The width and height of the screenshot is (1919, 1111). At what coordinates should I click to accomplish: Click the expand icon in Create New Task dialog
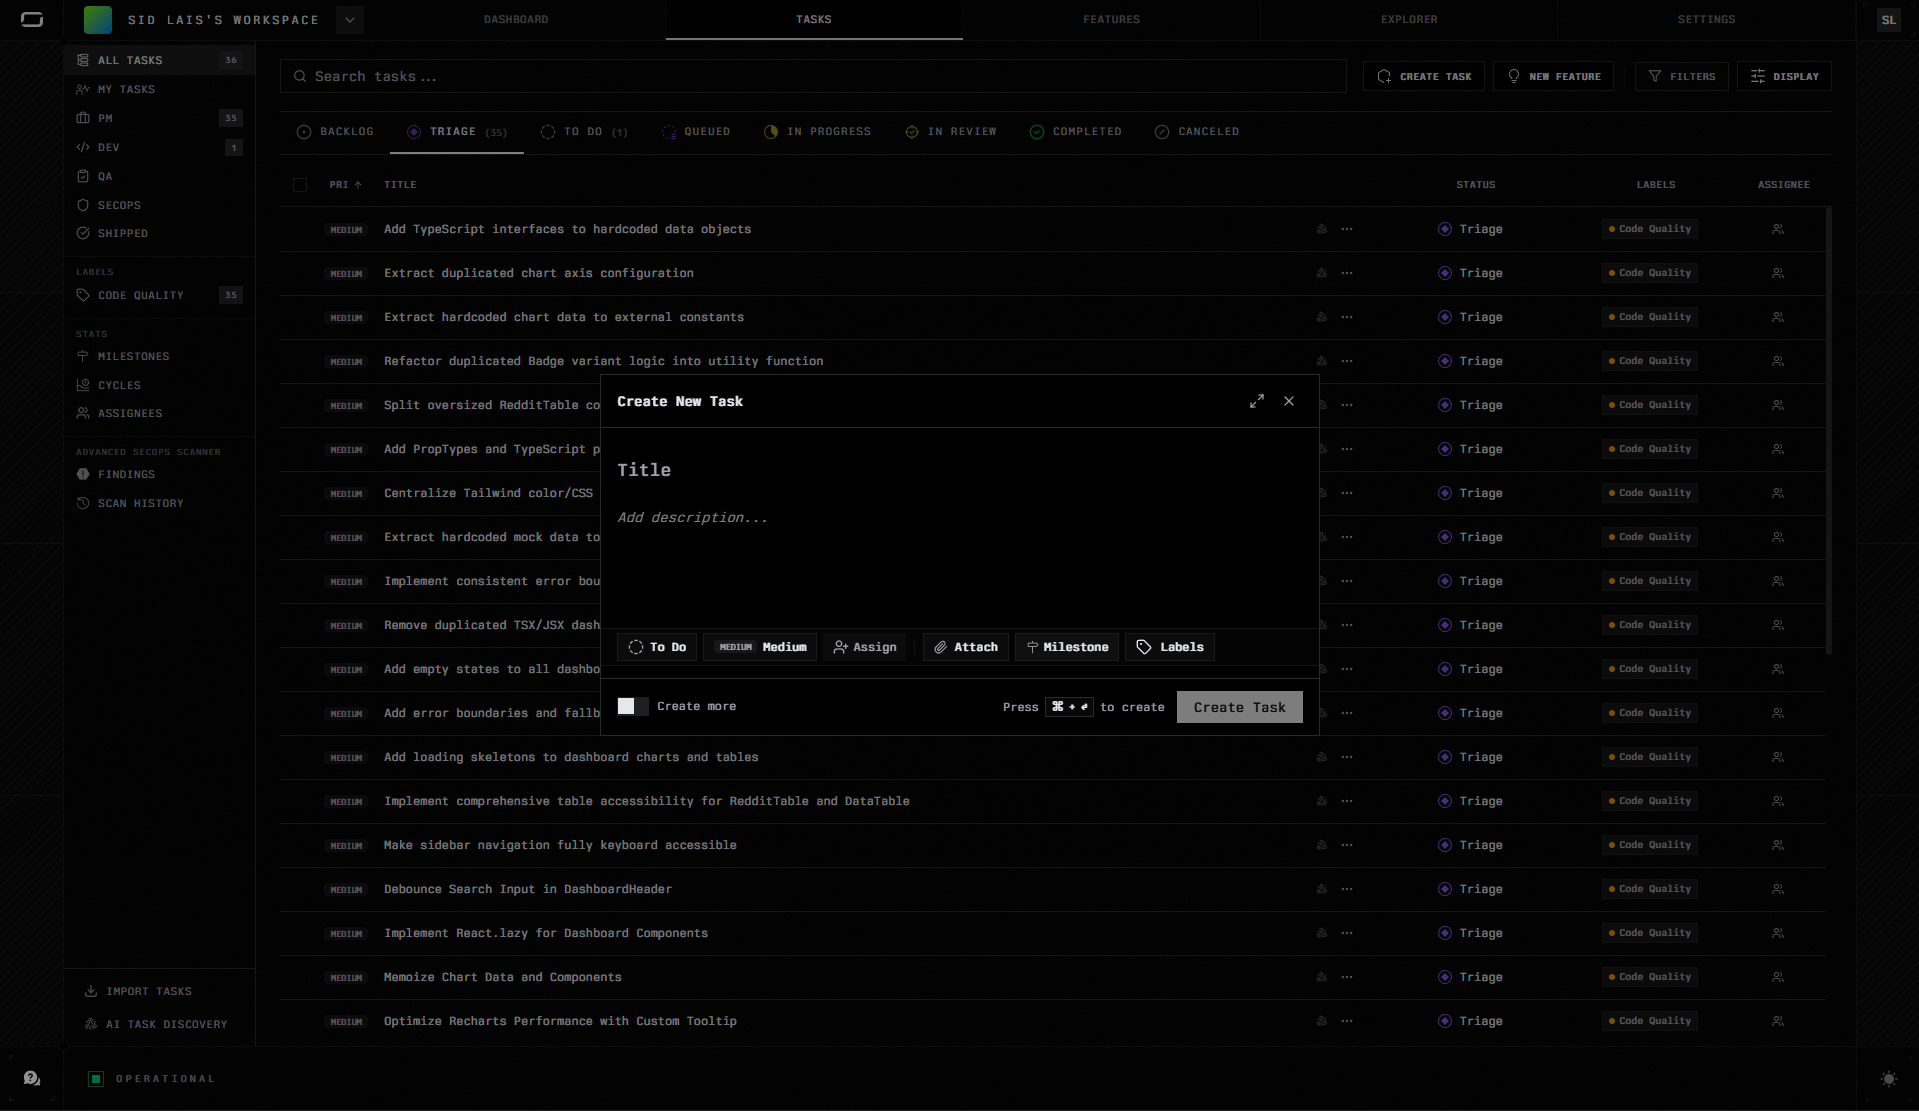[1256, 401]
